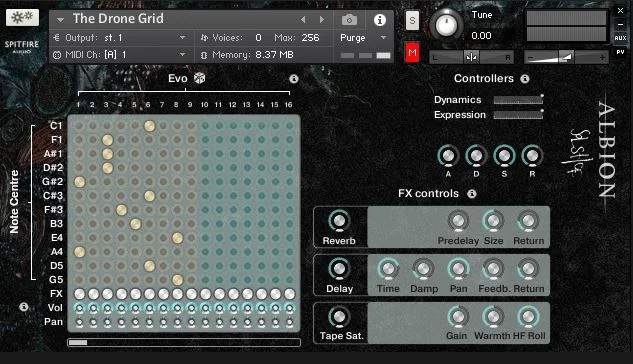Click the grid horizontal scrollbar

(184, 343)
